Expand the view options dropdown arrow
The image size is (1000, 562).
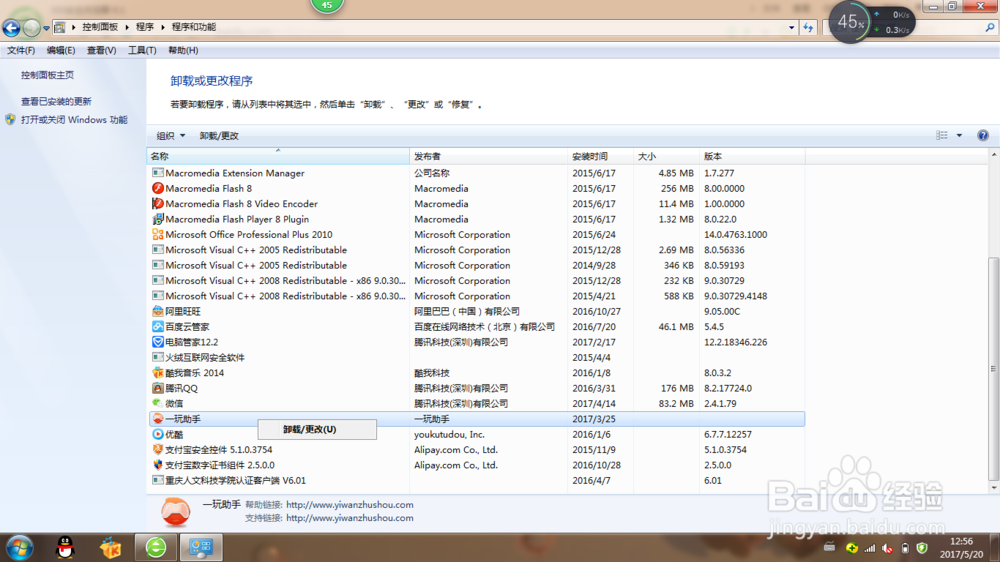click(x=959, y=135)
